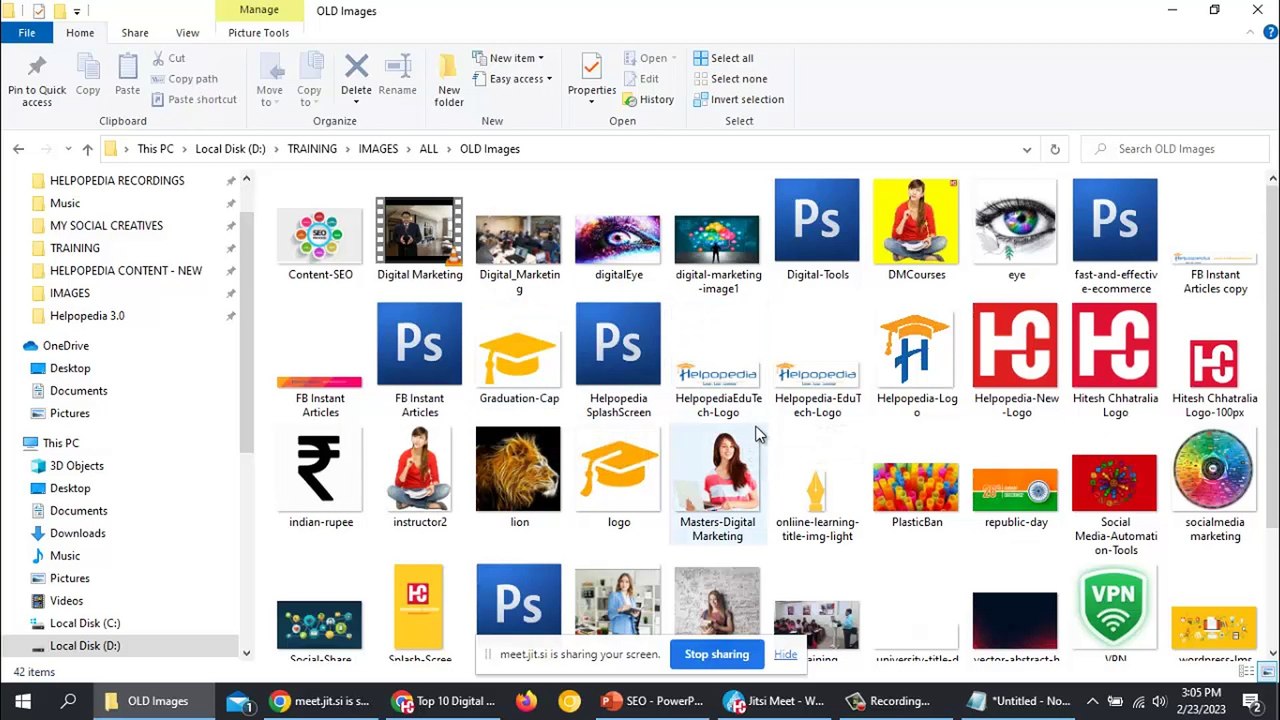Click the Cut command
Viewport: 1280px width, 720px height.
pos(168,58)
